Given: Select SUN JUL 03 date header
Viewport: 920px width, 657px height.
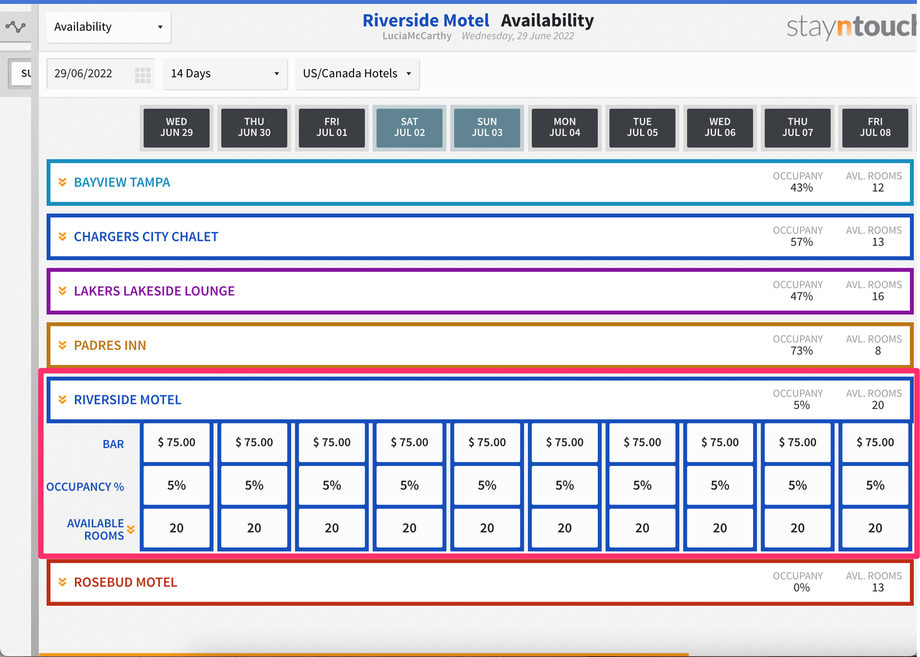Looking at the screenshot, I should [487, 128].
